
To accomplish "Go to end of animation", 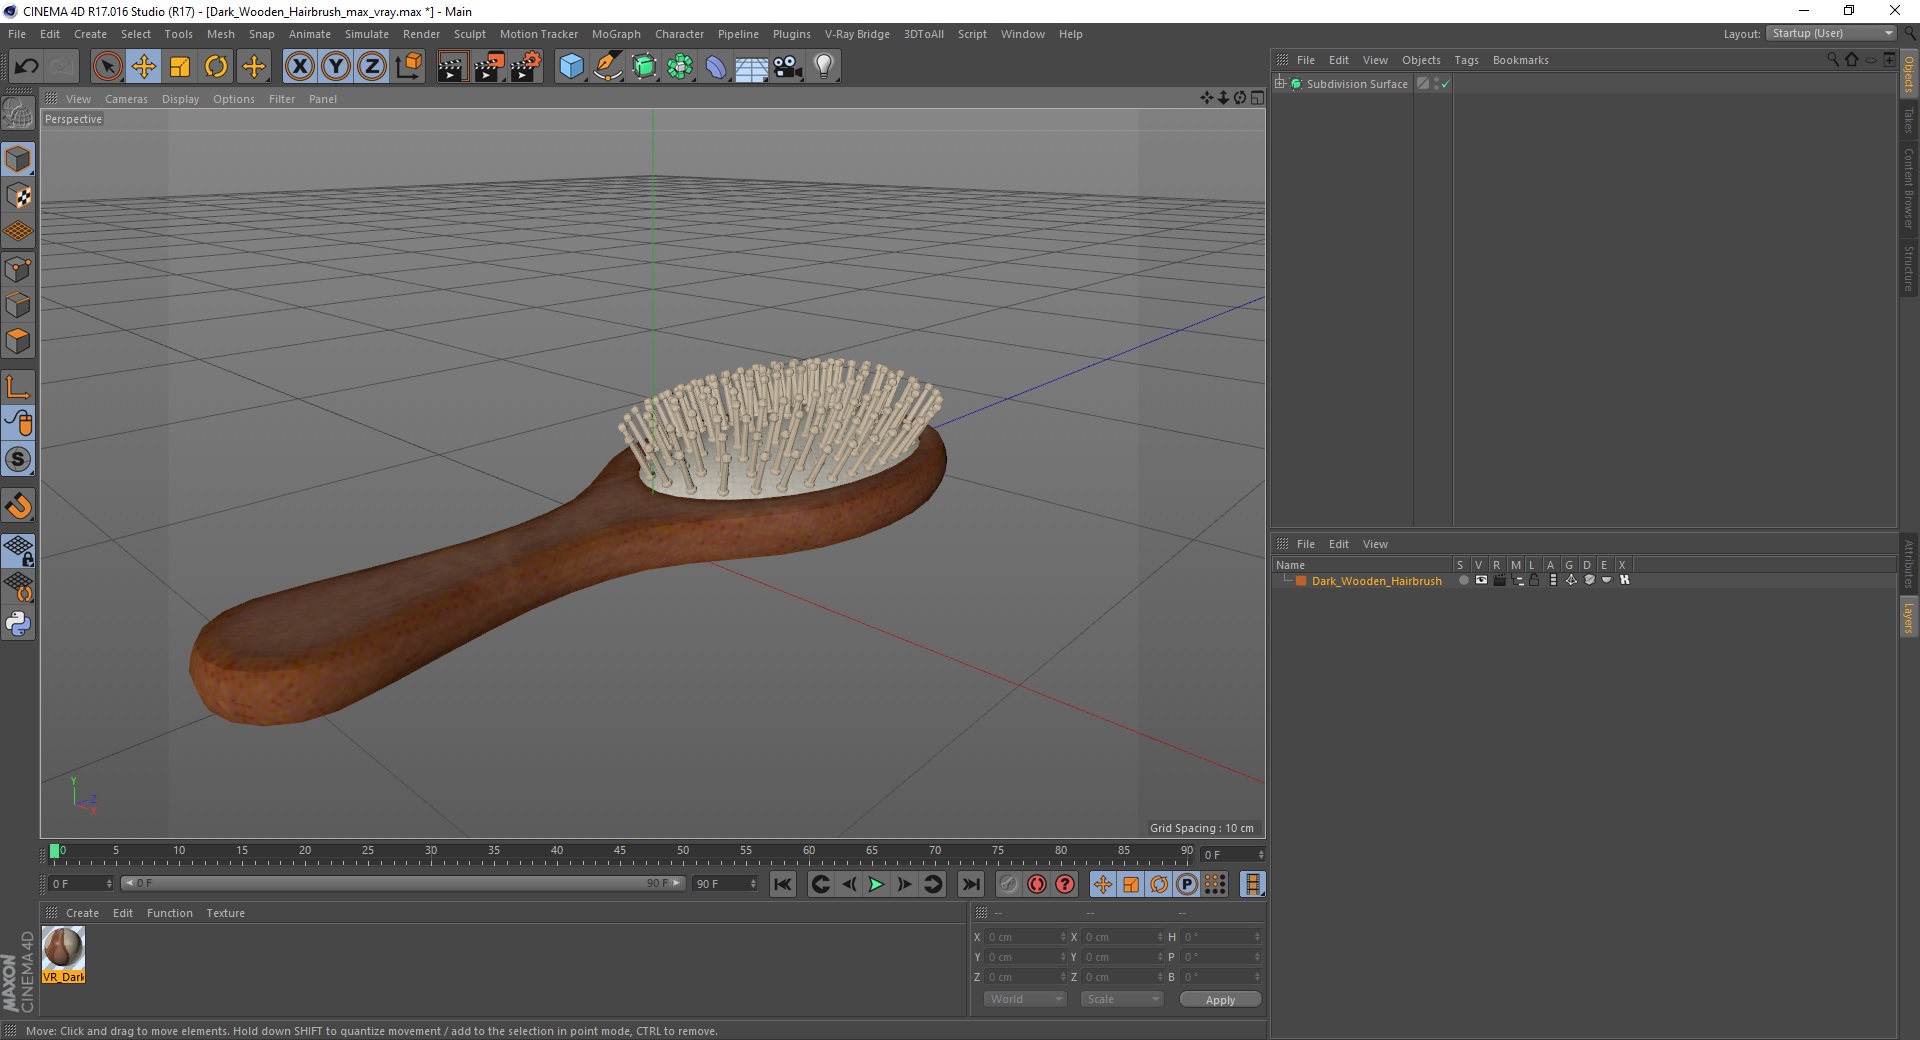I will coord(970,884).
